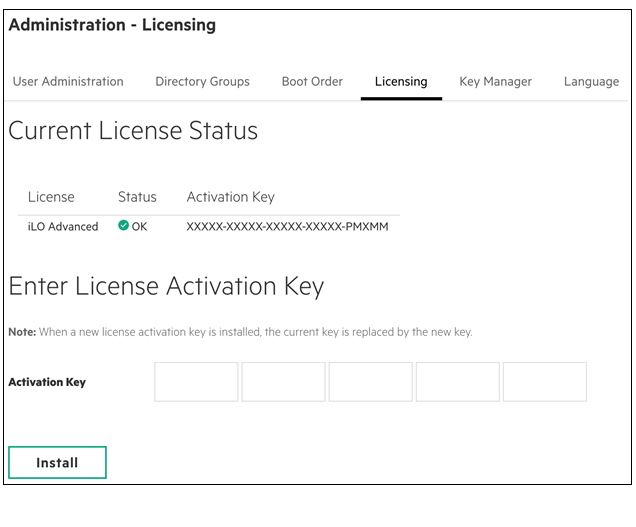Viewport: 636px width, 527px height.
Task: Open the User Administration tab
Action: [x=68, y=82]
